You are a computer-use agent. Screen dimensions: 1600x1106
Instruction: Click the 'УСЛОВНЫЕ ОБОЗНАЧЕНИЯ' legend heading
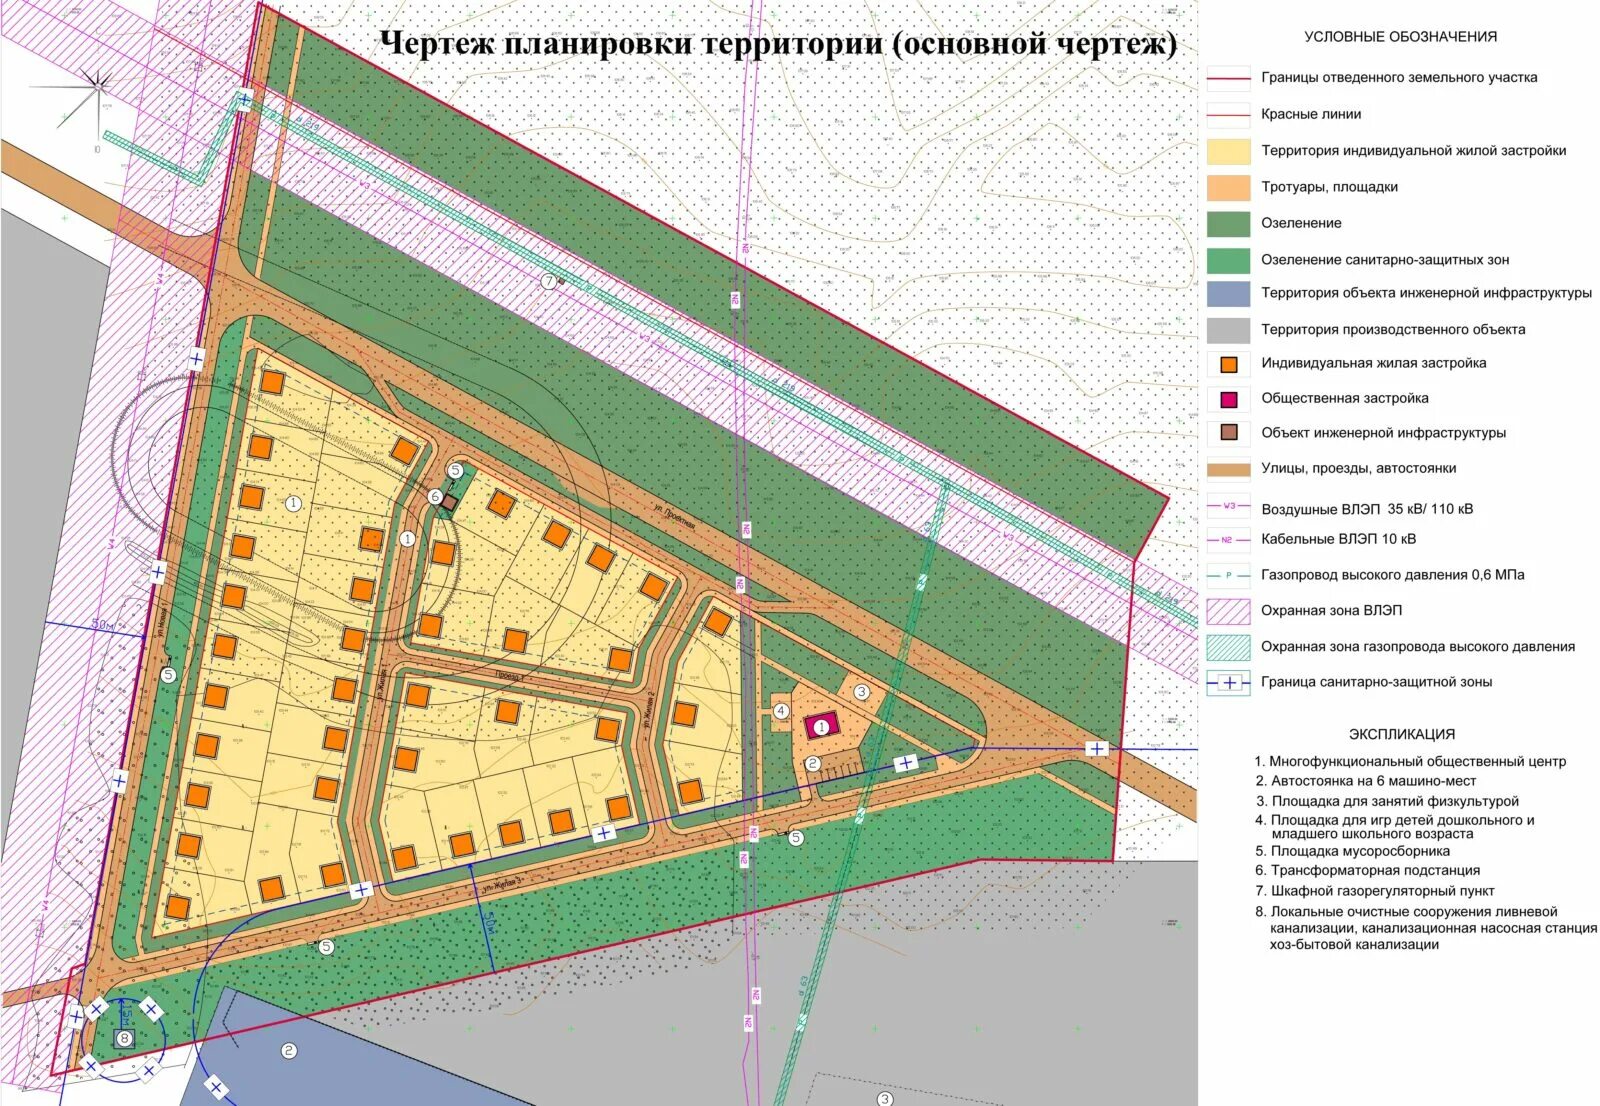pyautogui.click(x=1400, y=37)
